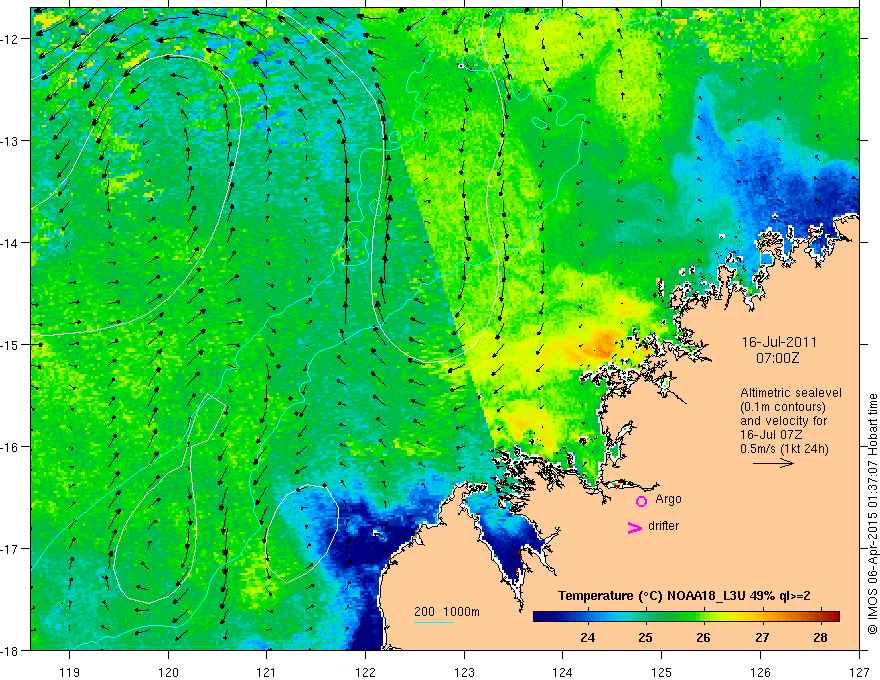880x680 pixels.
Task: Click the '0.5m/s (1kt 24h)' text
Action: 784,449
